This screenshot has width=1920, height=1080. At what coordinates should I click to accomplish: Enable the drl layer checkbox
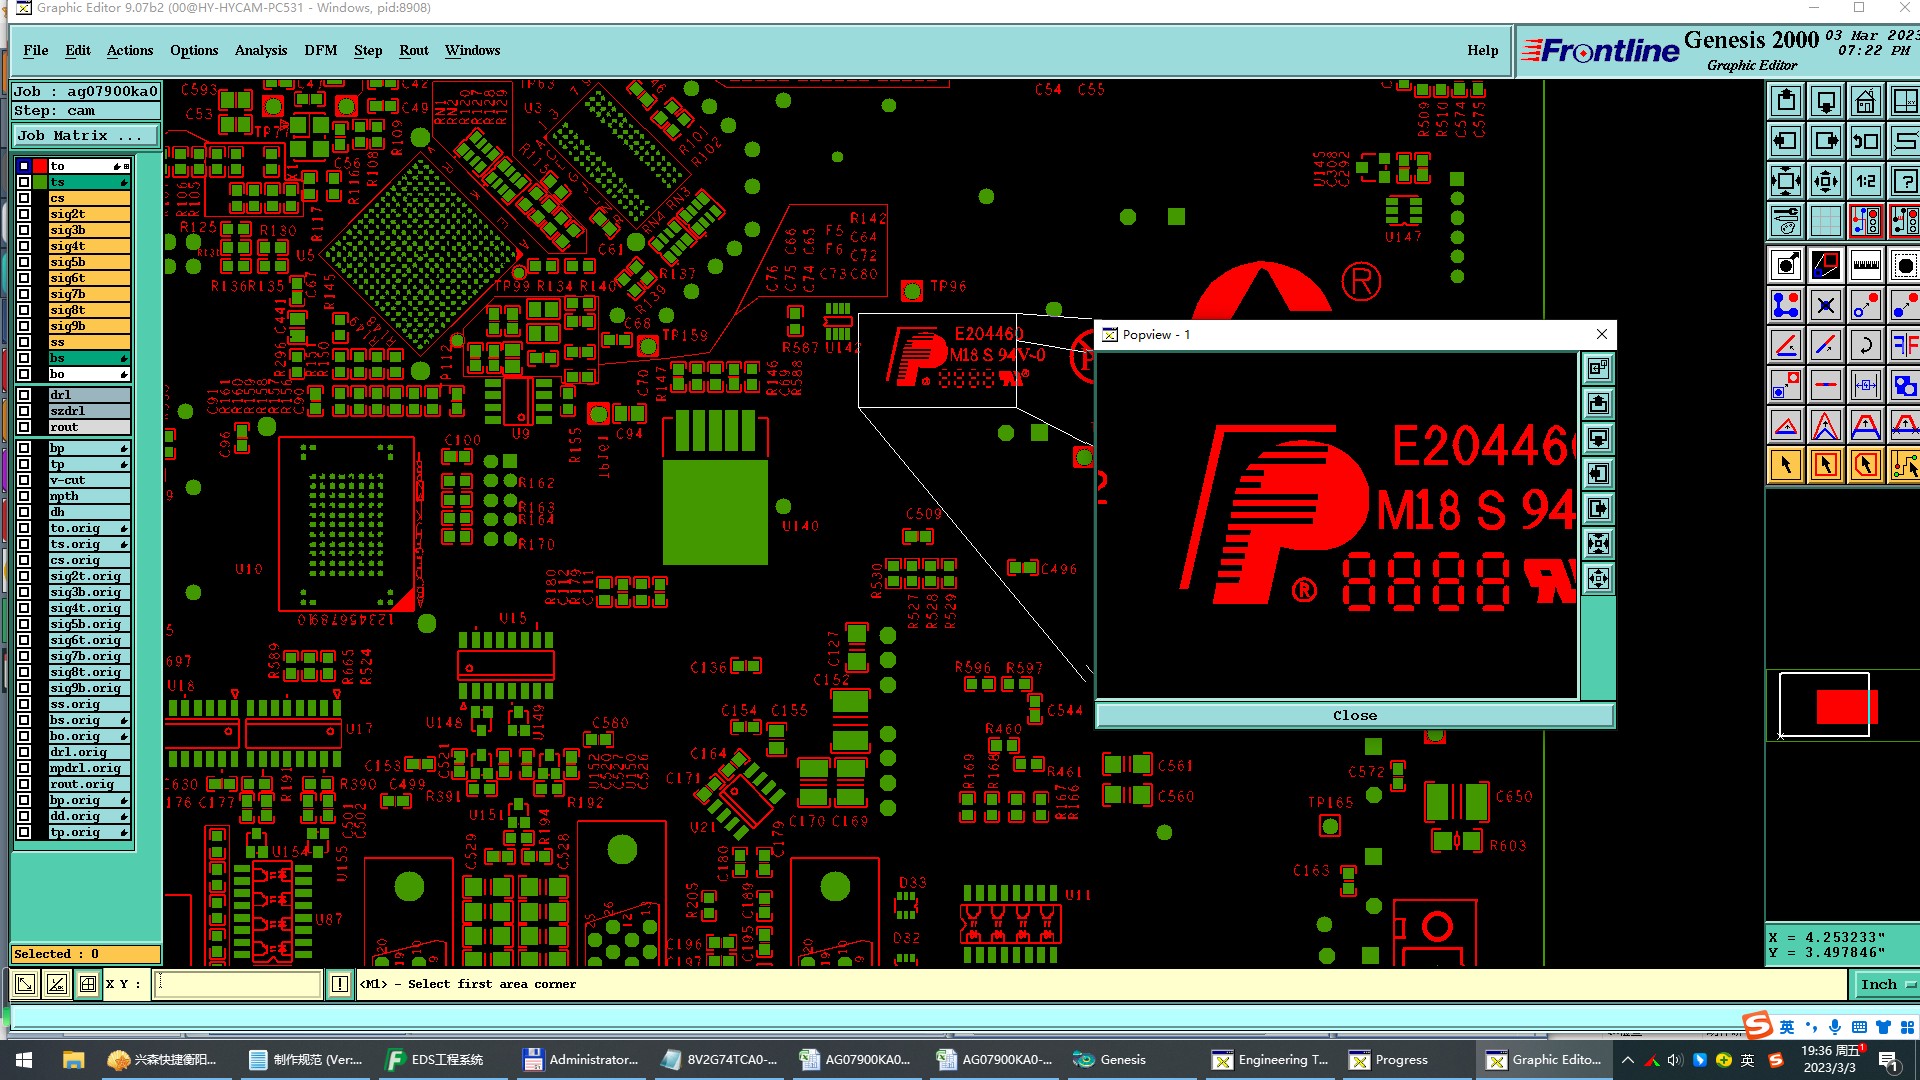[24, 395]
